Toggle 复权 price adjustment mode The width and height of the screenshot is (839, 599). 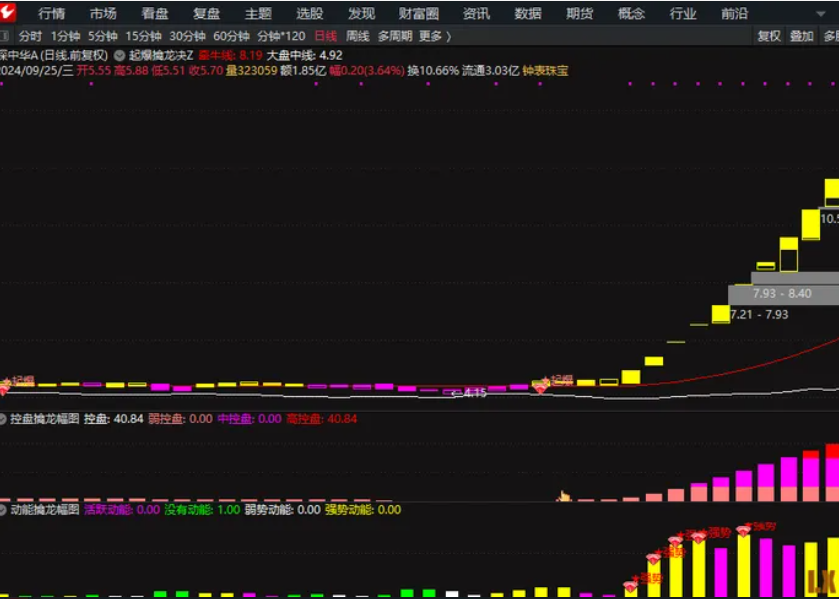tap(770, 37)
